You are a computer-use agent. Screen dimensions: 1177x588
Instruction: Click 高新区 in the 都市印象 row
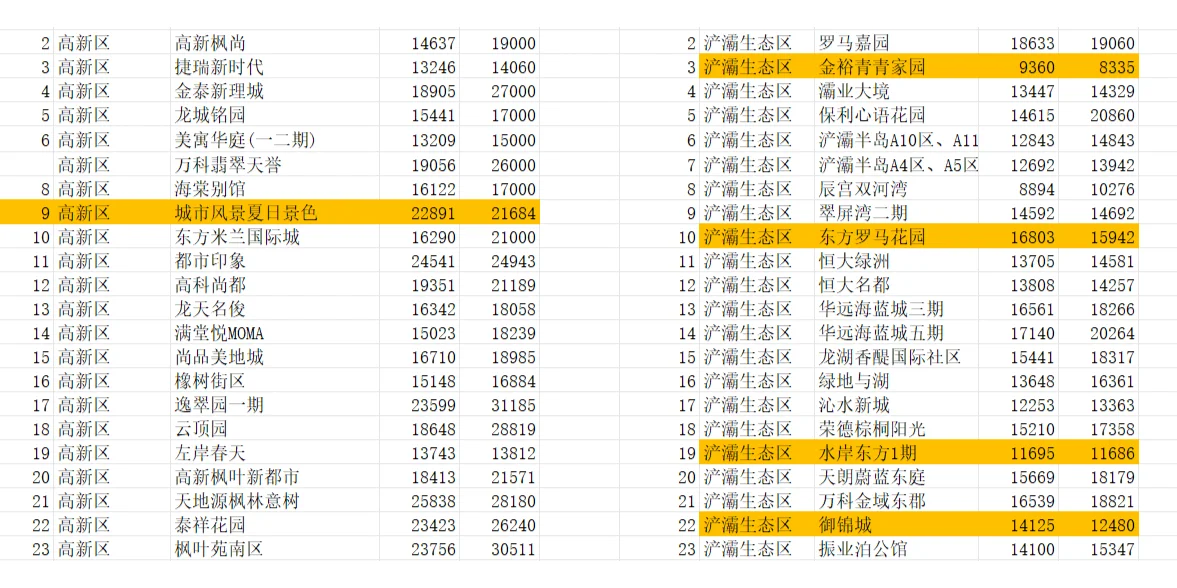83,261
